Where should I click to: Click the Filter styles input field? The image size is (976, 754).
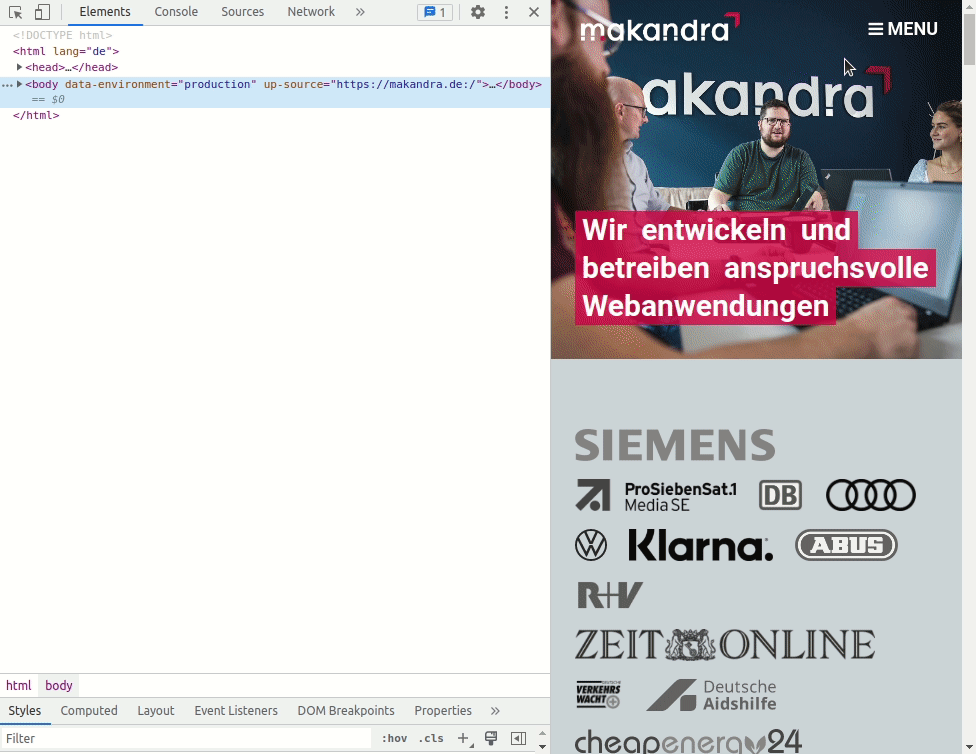tap(185, 738)
